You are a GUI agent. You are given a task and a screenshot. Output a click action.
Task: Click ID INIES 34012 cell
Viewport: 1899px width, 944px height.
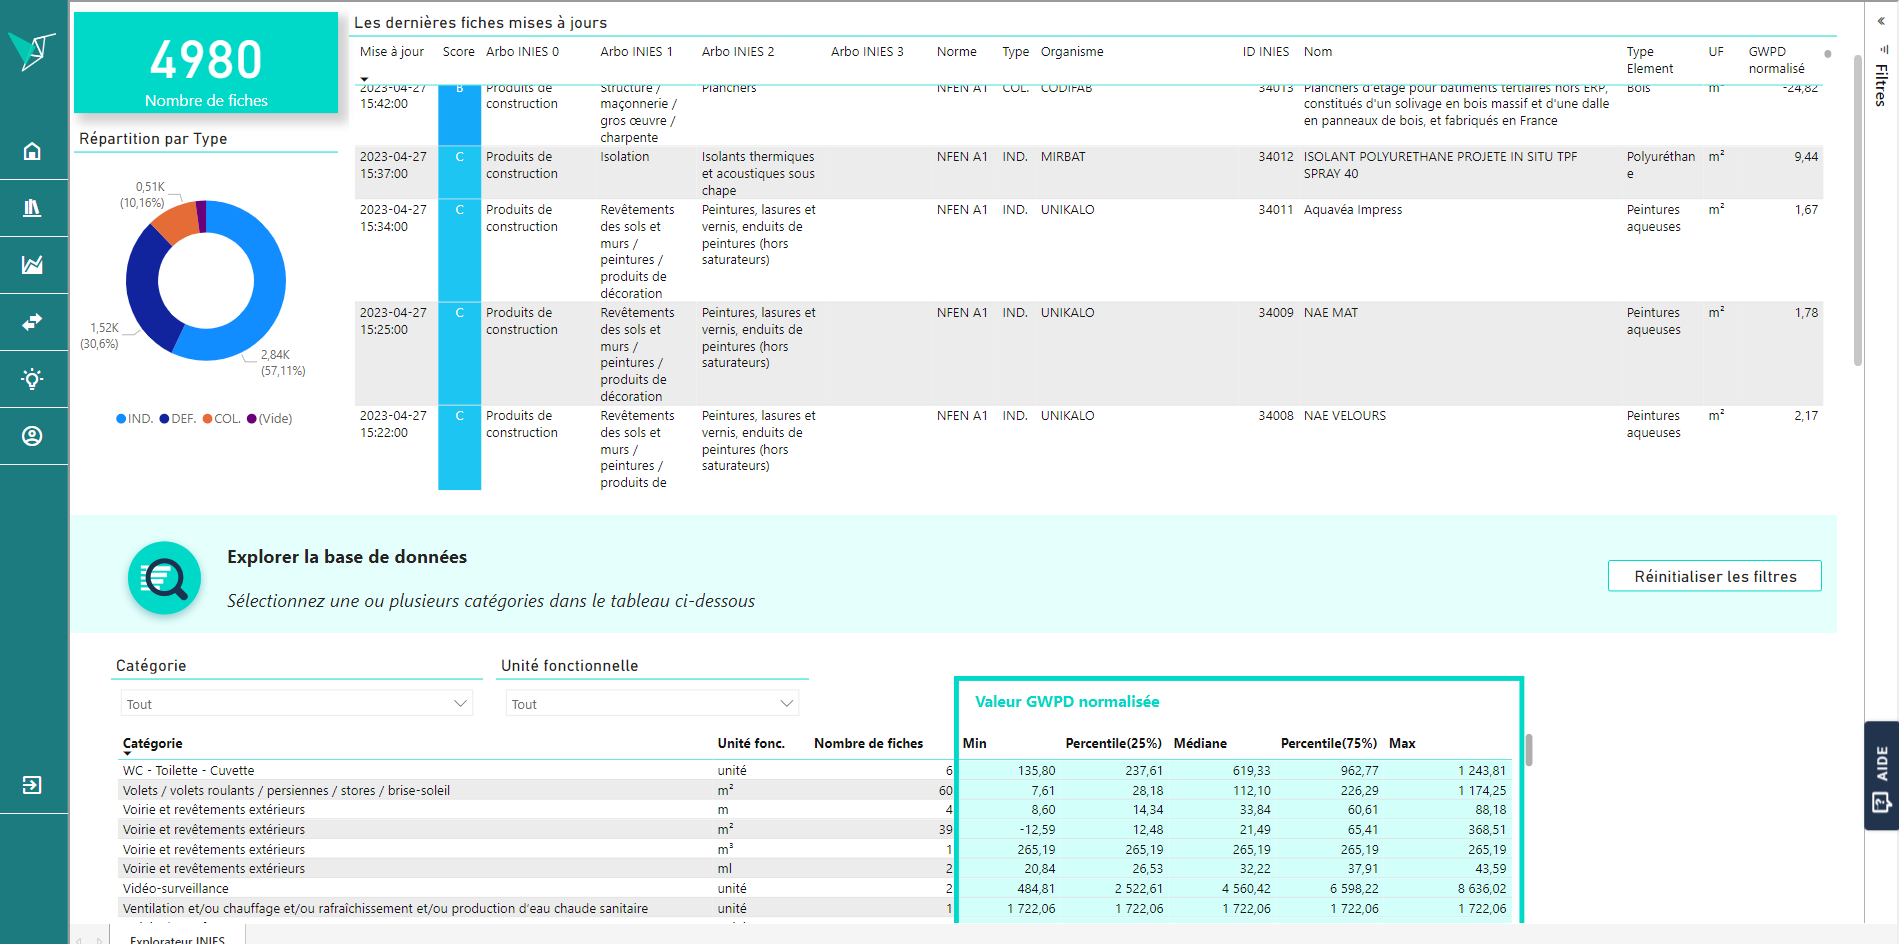click(x=1275, y=157)
